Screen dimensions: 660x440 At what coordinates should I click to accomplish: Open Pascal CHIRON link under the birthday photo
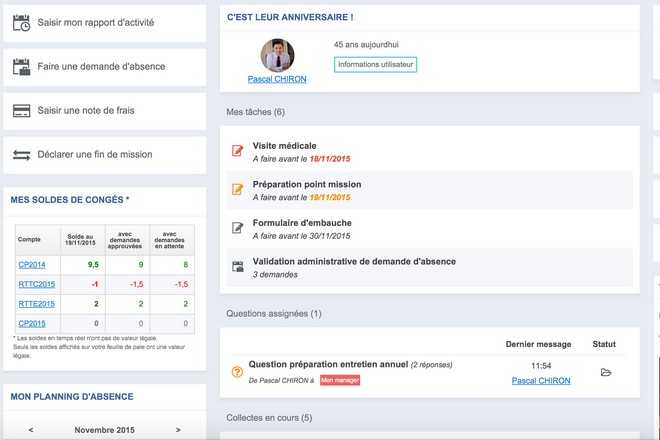277,79
